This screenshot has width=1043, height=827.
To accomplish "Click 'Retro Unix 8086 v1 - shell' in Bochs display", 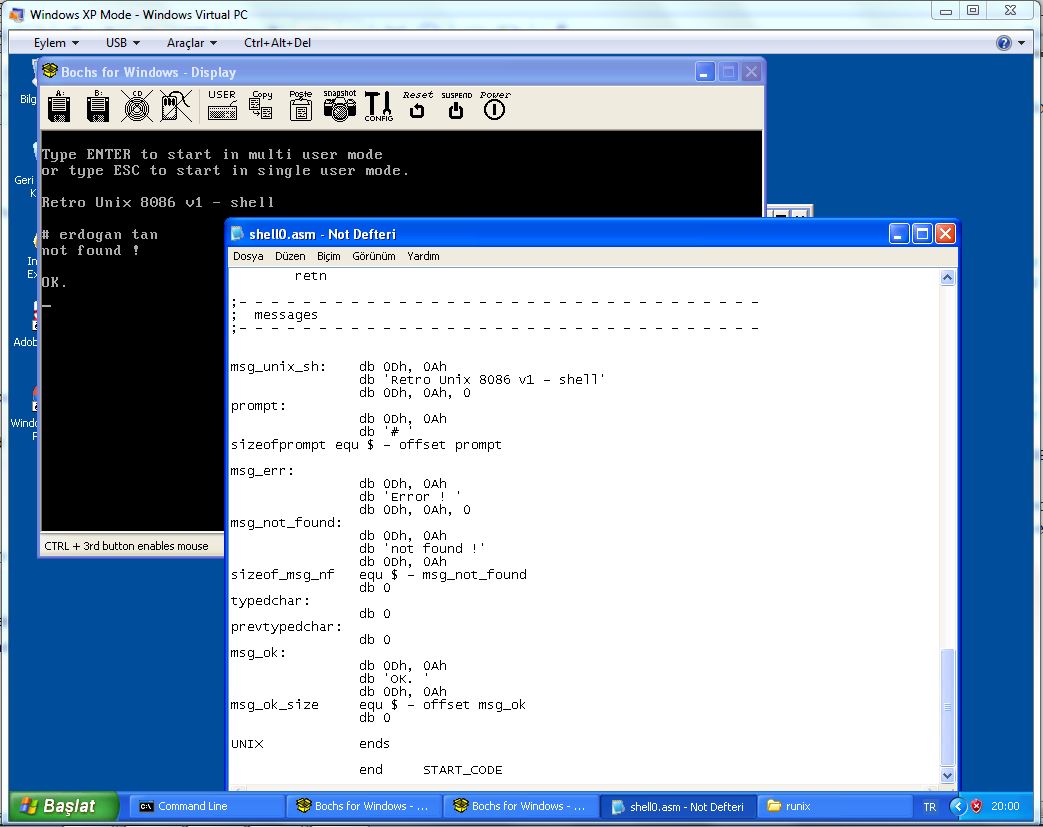I will [x=158, y=202].
